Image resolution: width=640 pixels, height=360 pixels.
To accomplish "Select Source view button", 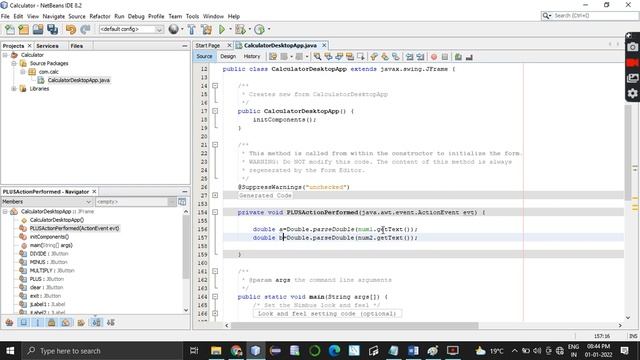I will pos(204,56).
